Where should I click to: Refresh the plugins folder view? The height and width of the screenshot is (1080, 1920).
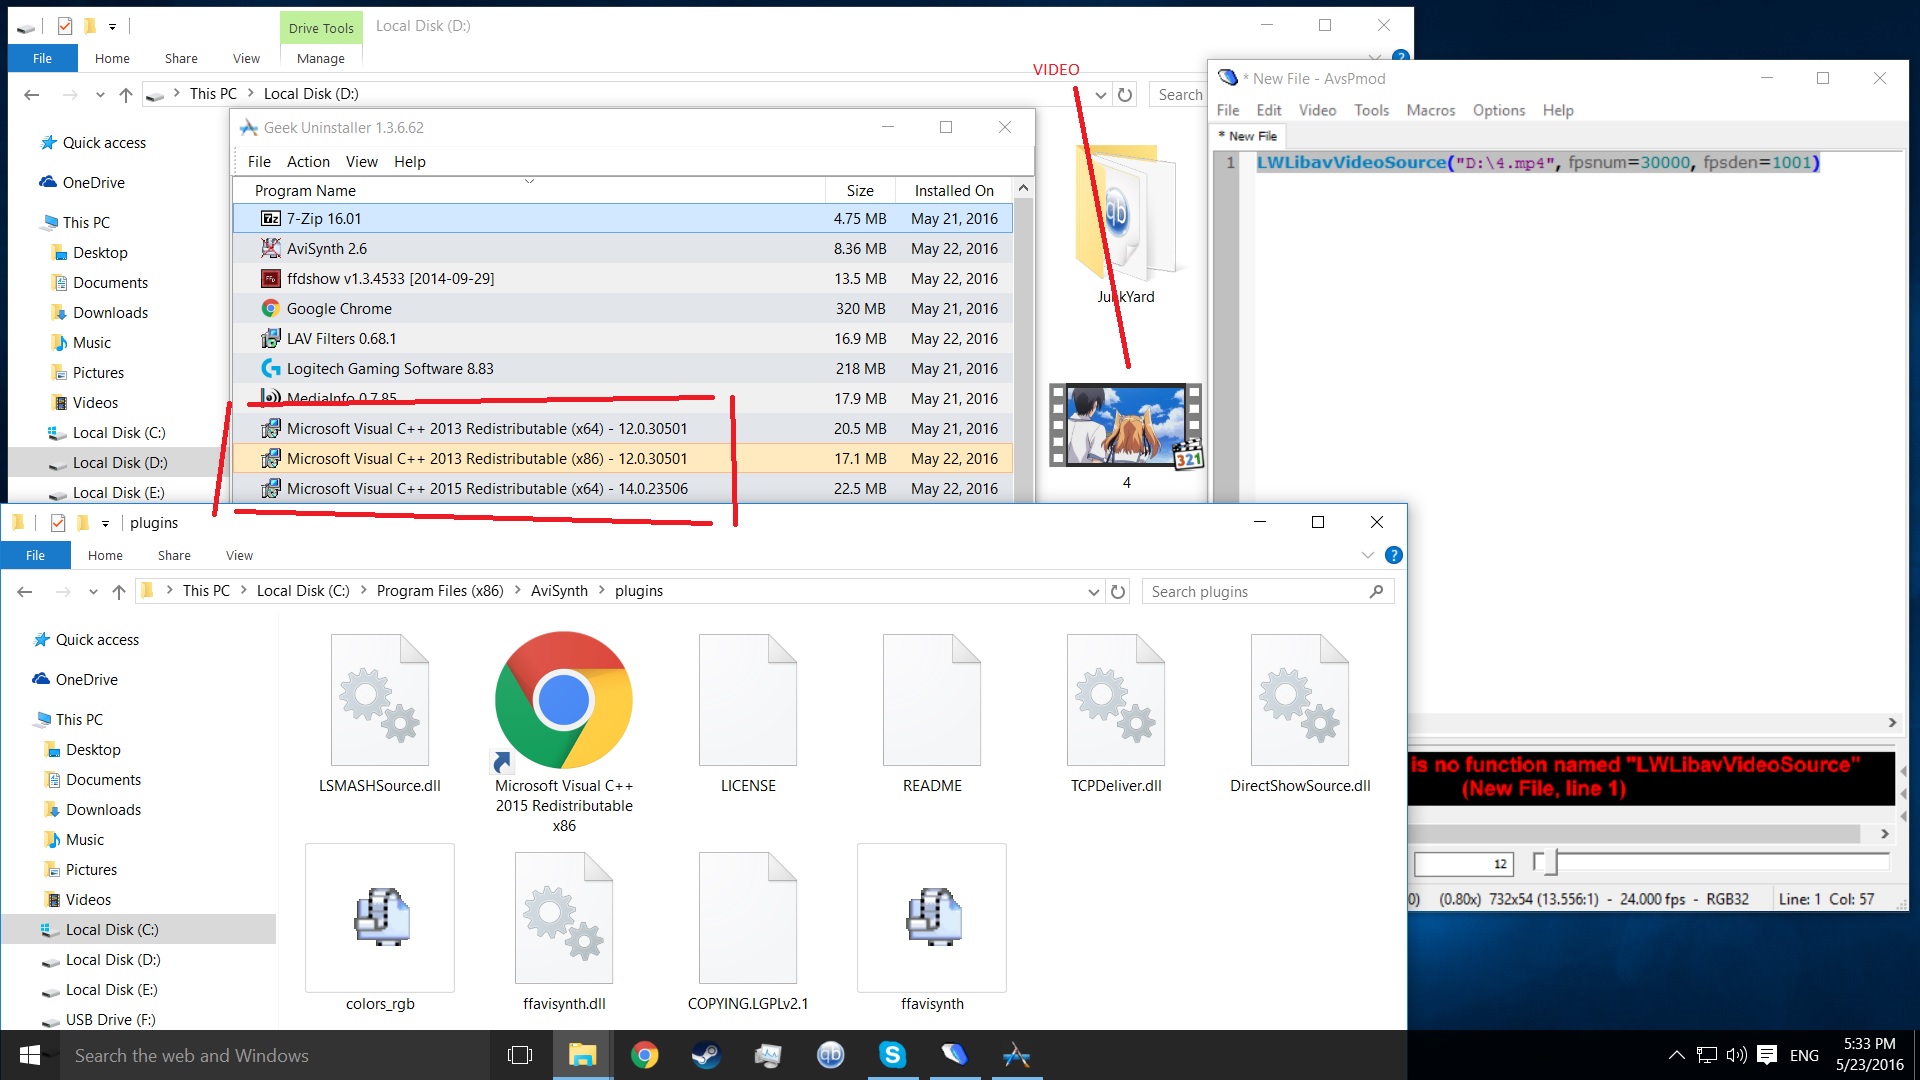[1118, 591]
